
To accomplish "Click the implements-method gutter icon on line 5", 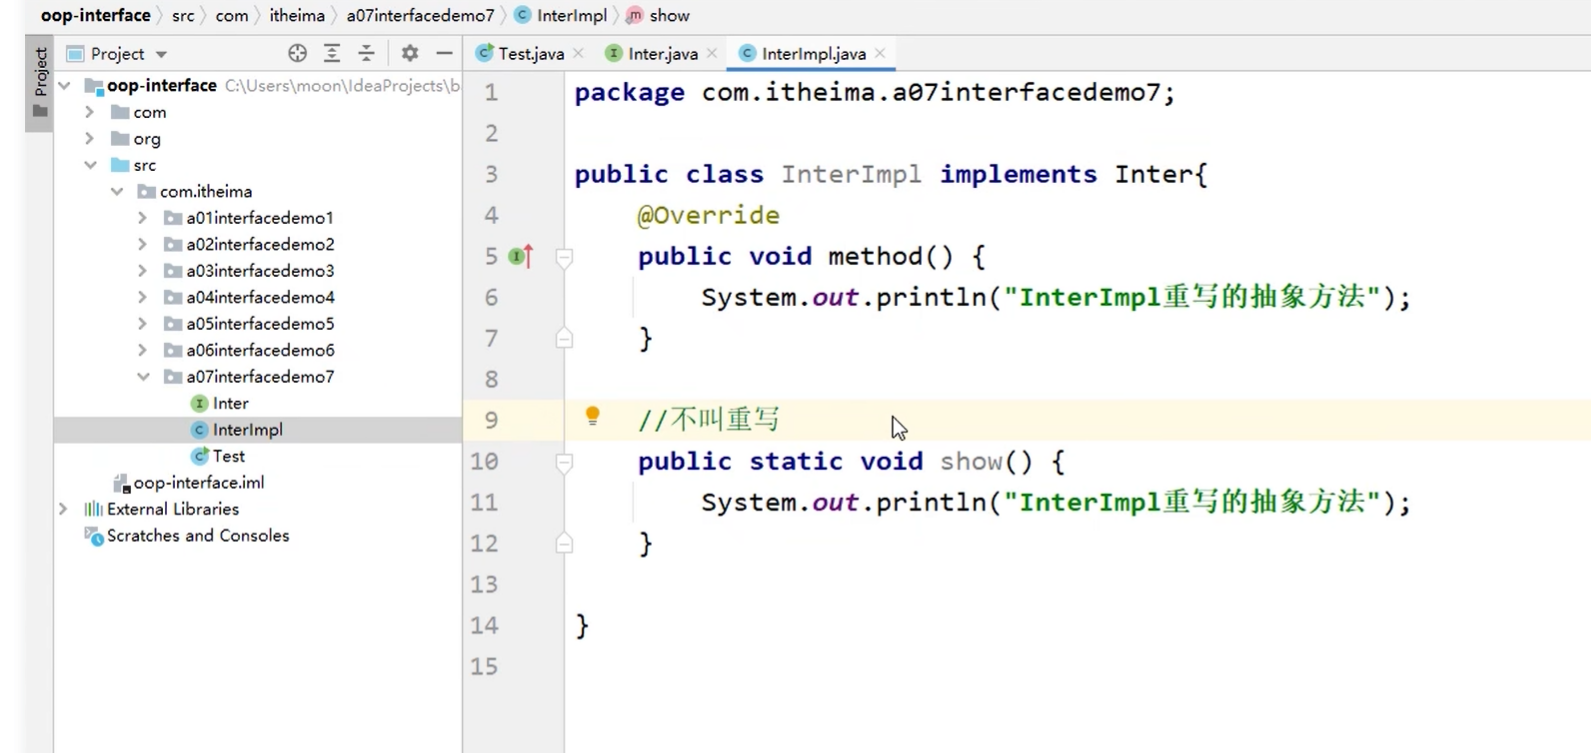I will (x=521, y=256).
